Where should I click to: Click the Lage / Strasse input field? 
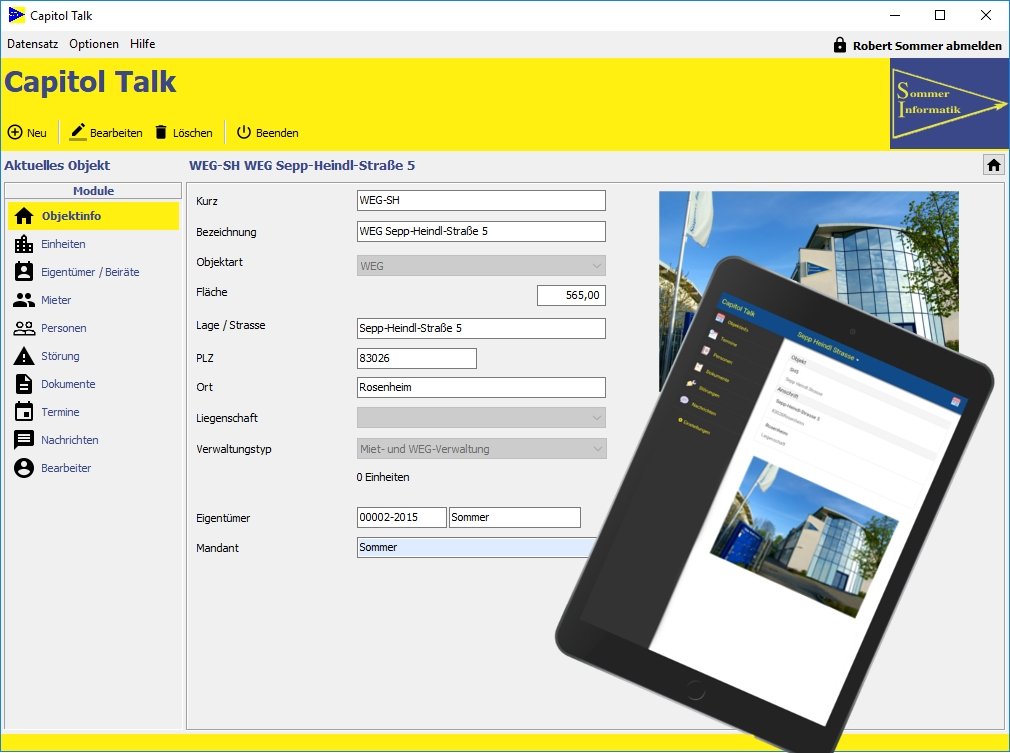481,328
